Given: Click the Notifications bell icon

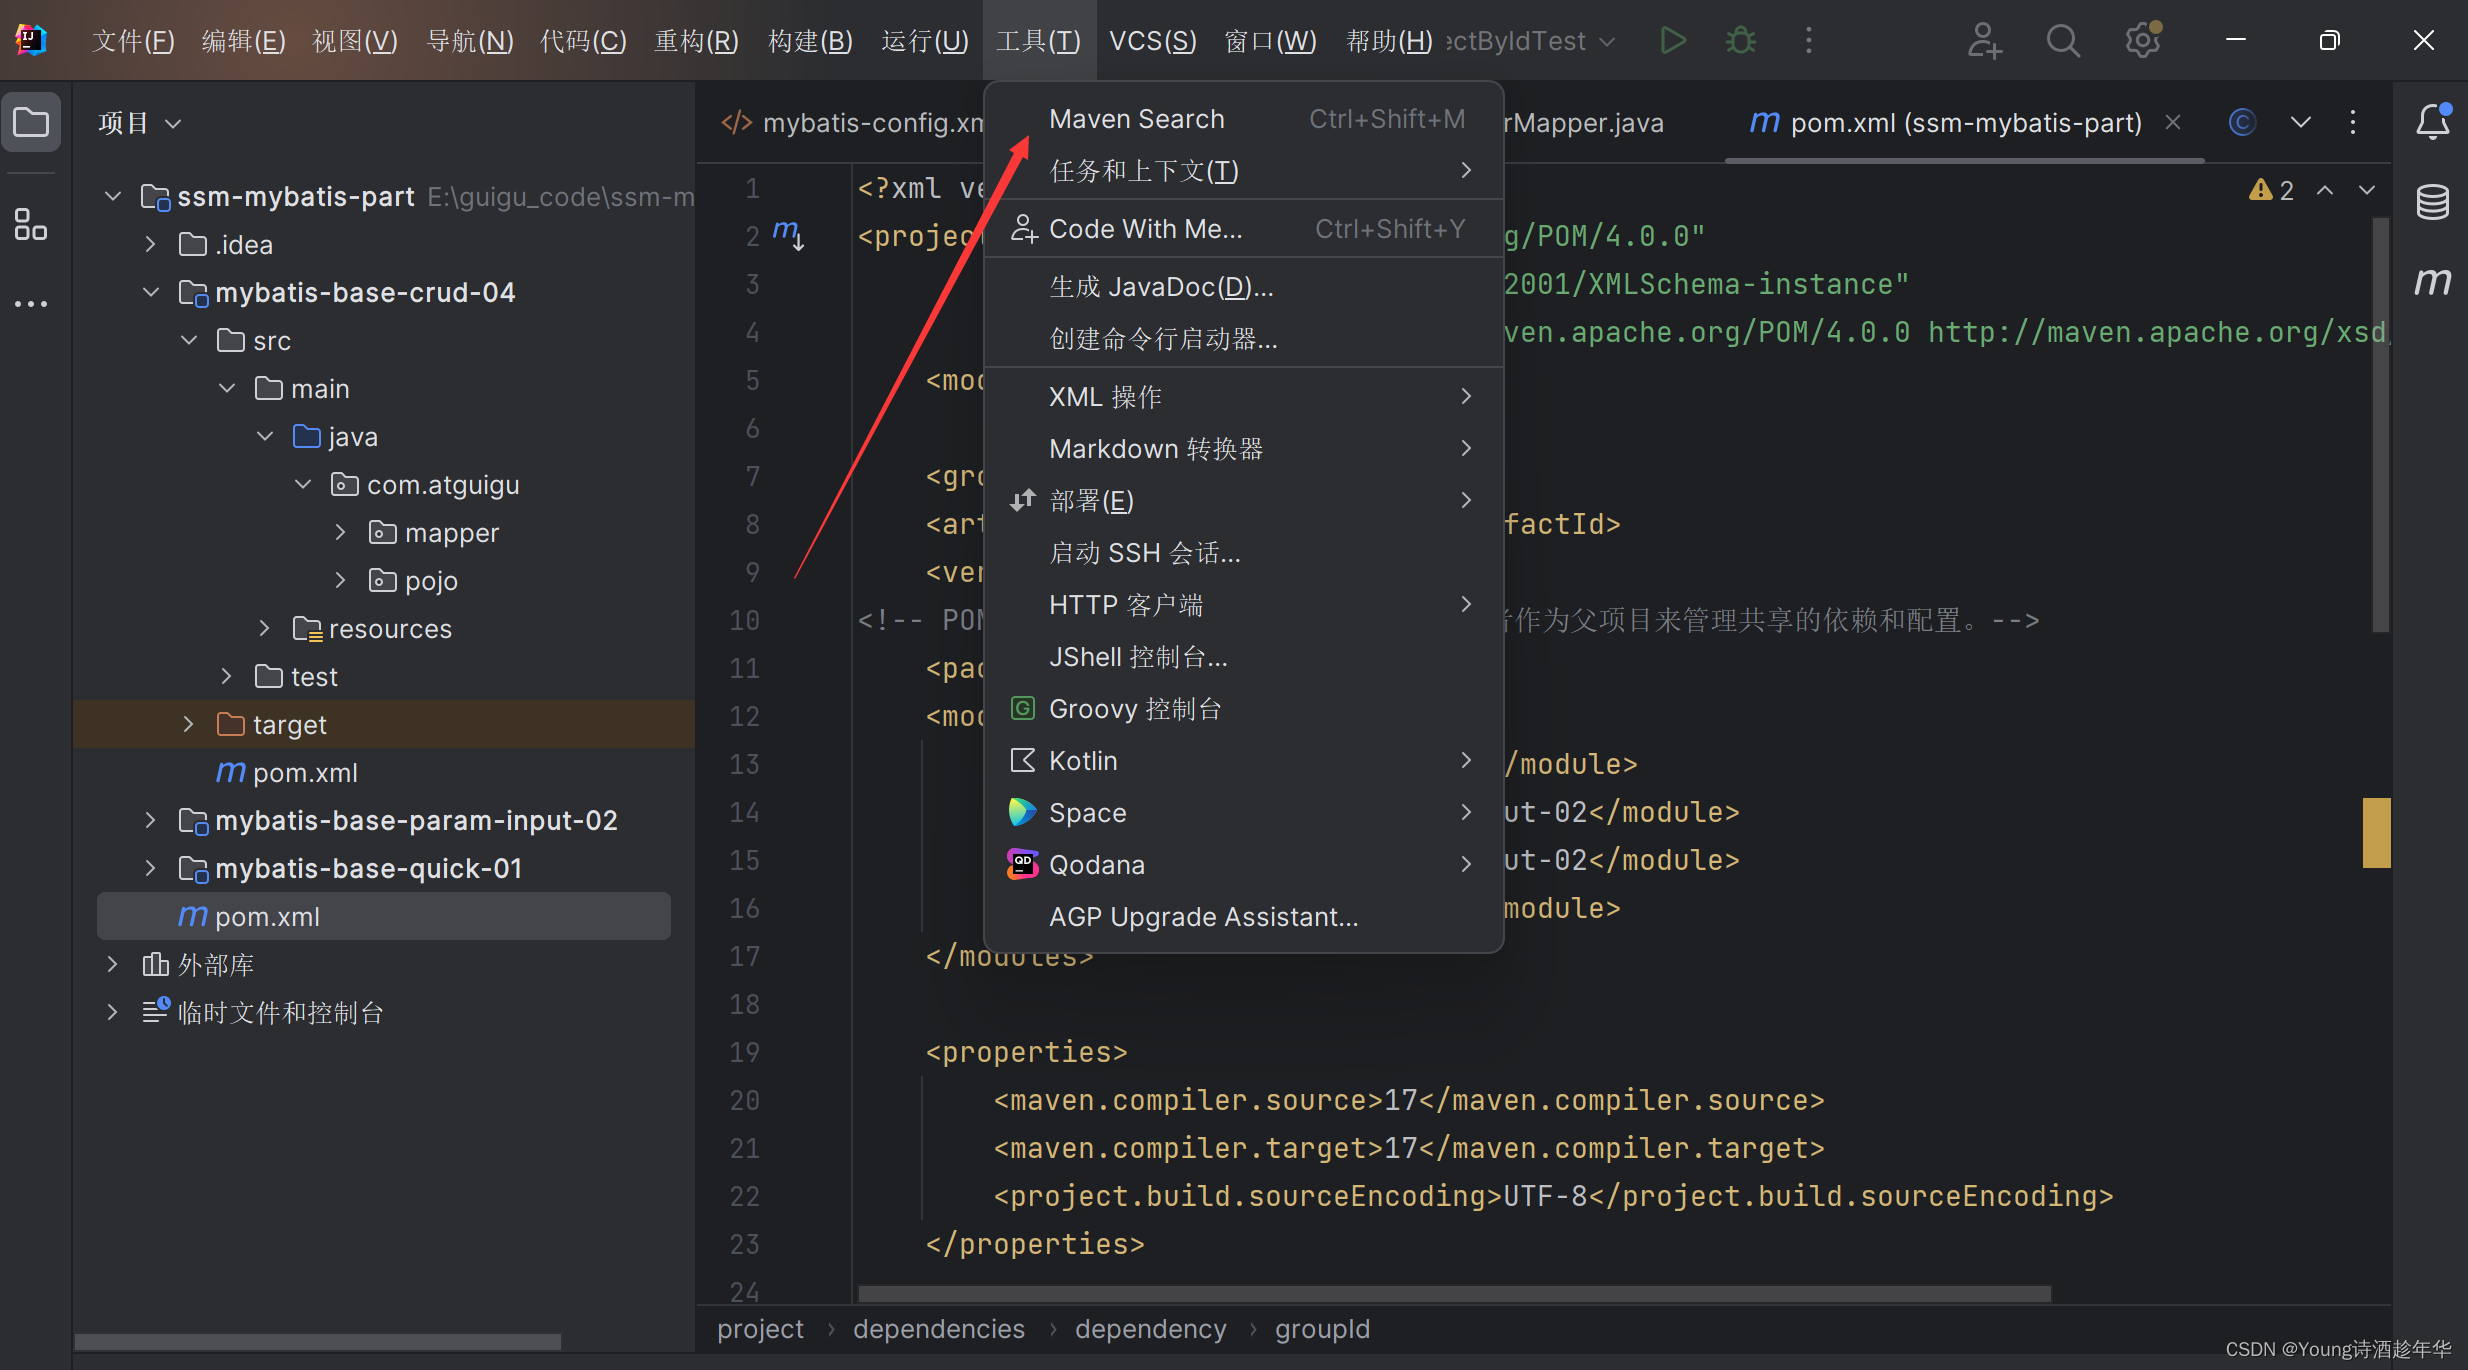Looking at the screenshot, I should [x=2432, y=122].
